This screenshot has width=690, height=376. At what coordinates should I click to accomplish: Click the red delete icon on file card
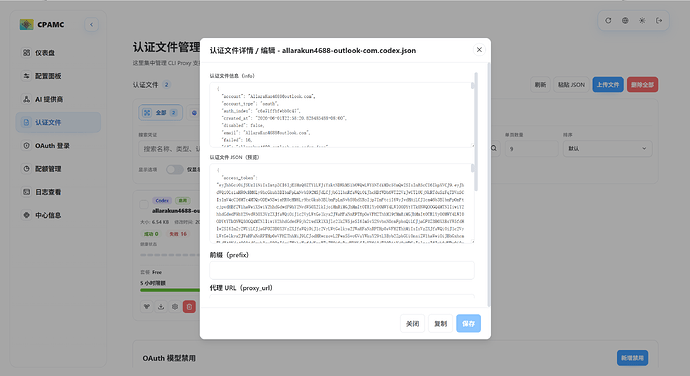click(x=189, y=307)
